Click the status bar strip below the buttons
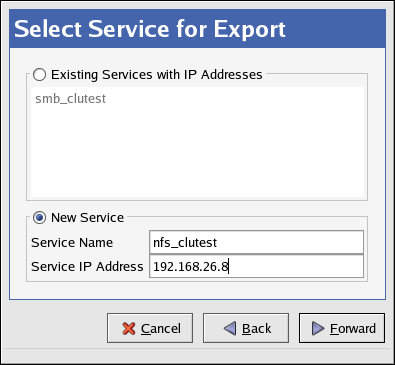Viewport: 395px width, 365px height. point(197,356)
